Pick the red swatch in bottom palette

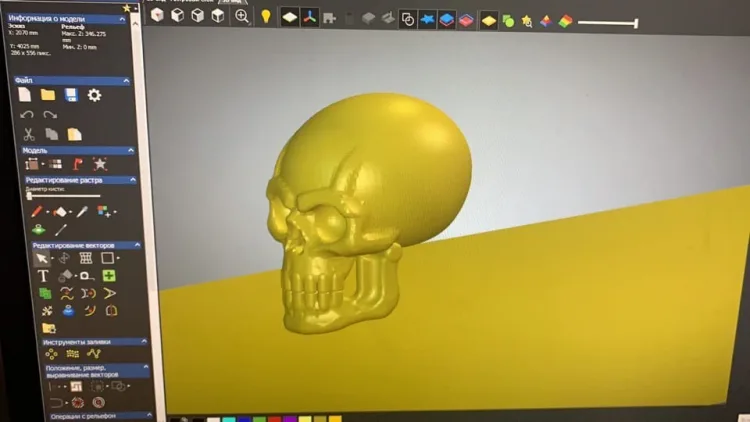point(274,419)
